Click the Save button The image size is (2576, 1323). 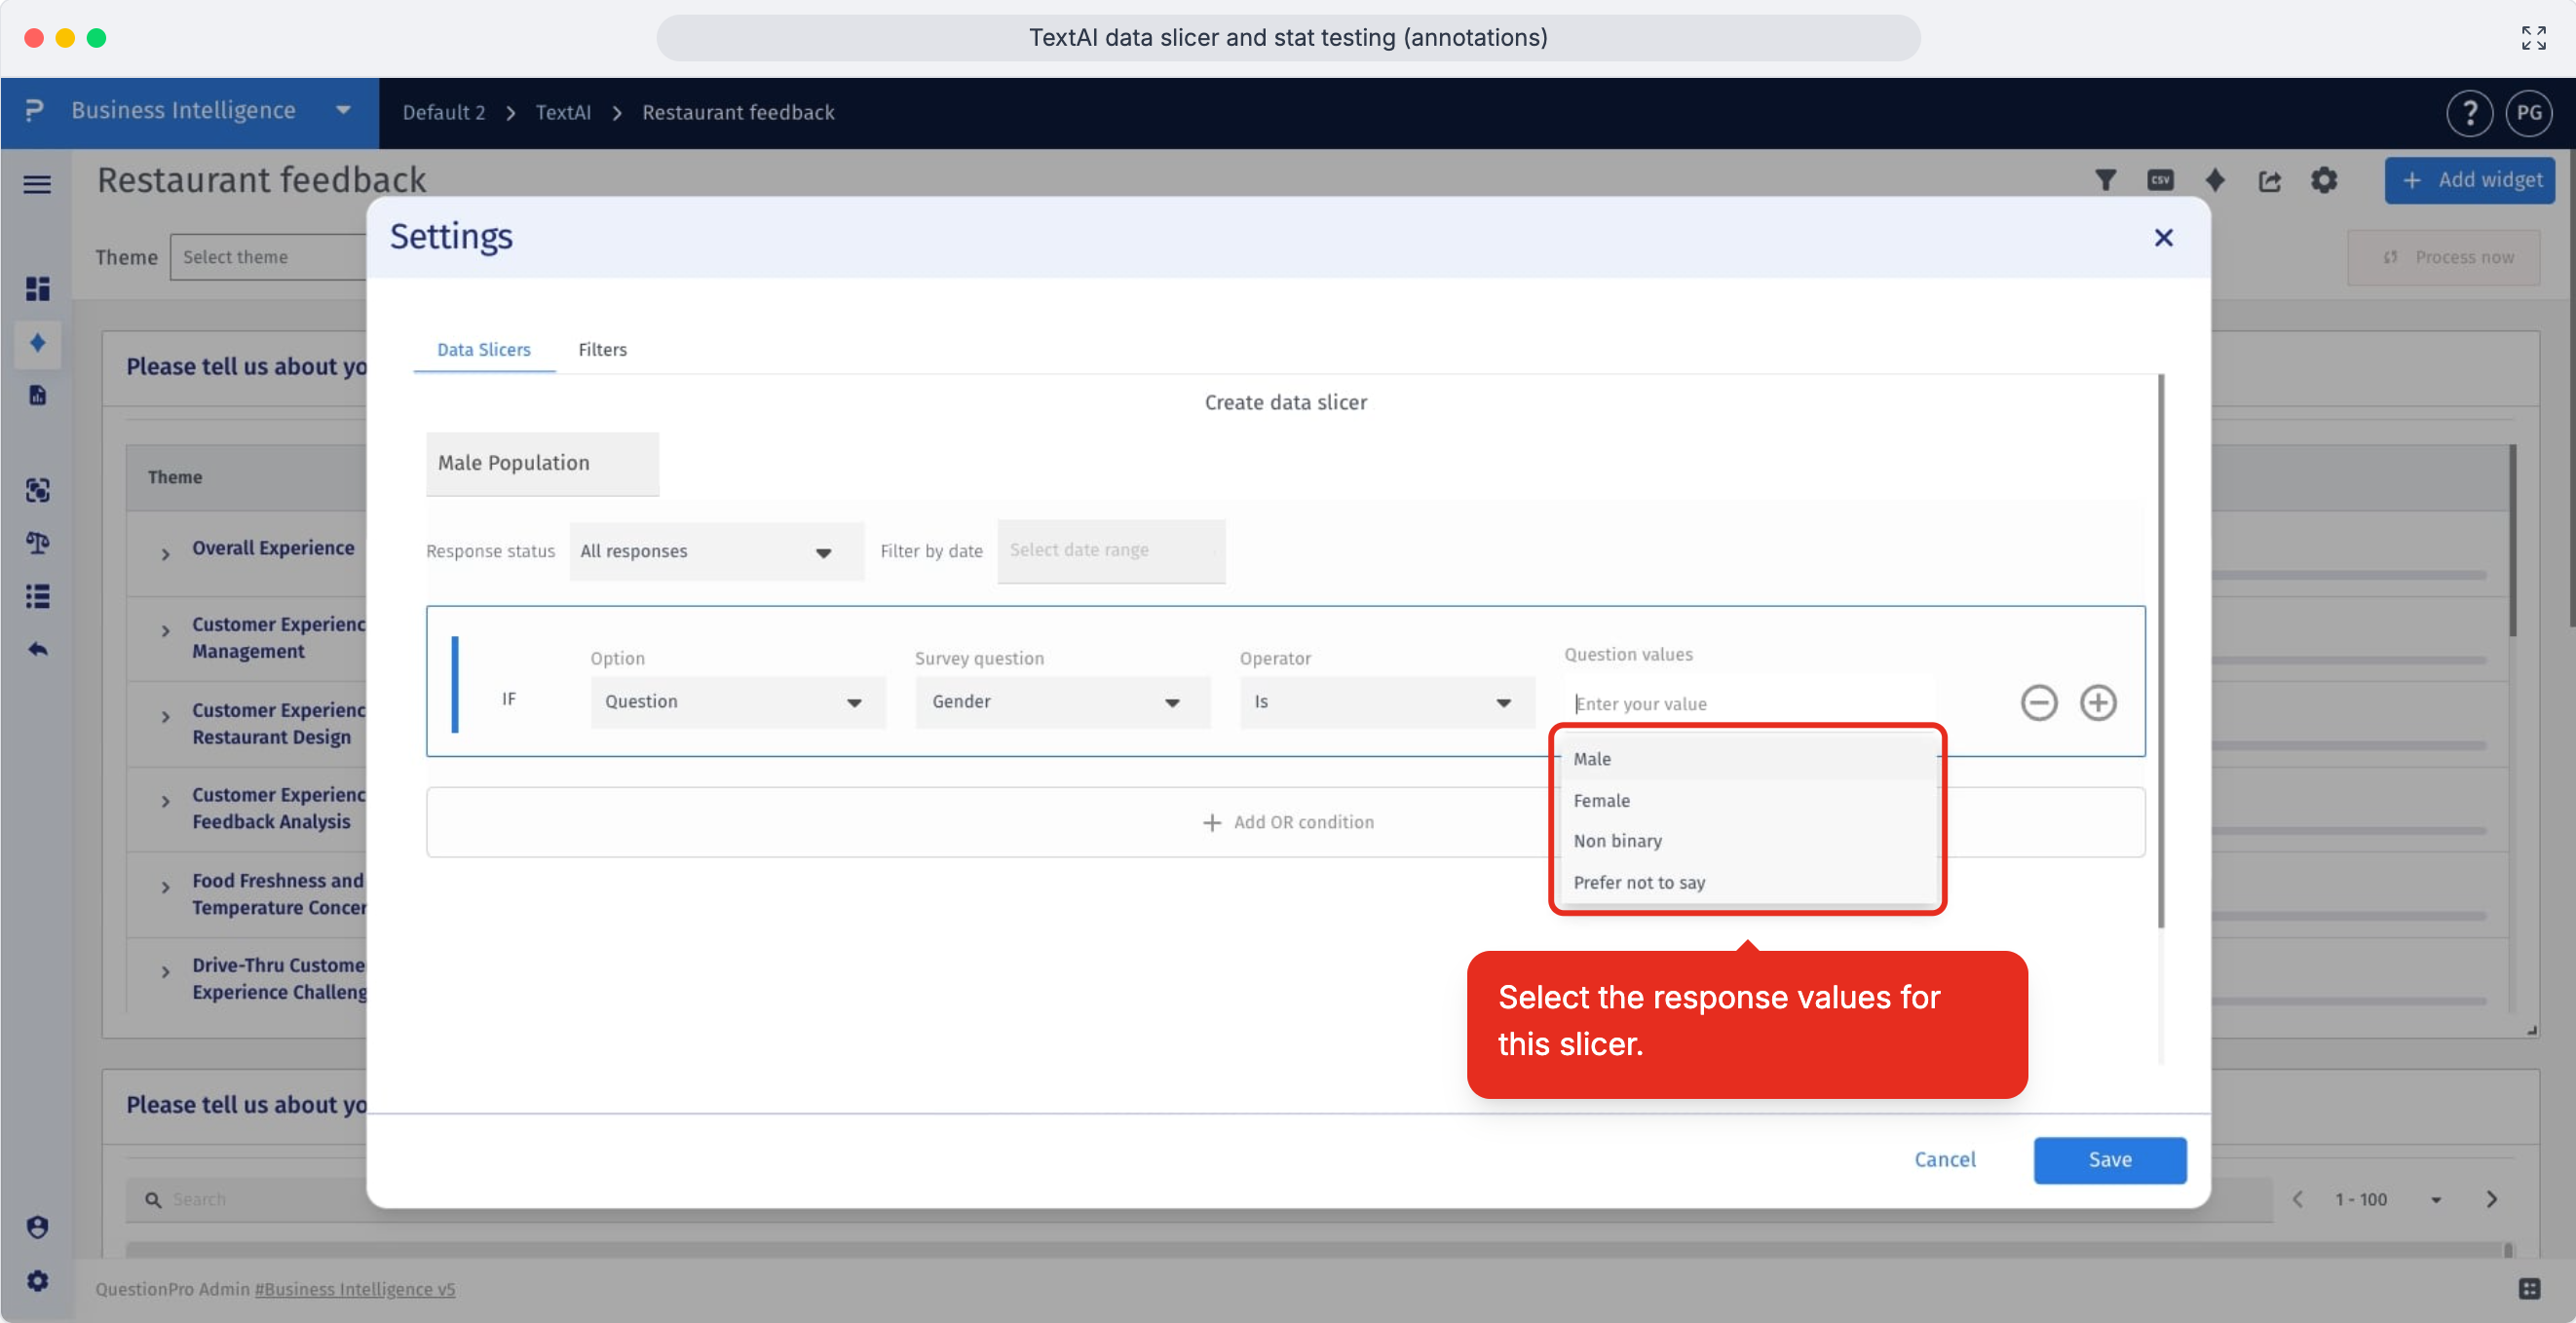pyautogui.click(x=2109, y=1159)
